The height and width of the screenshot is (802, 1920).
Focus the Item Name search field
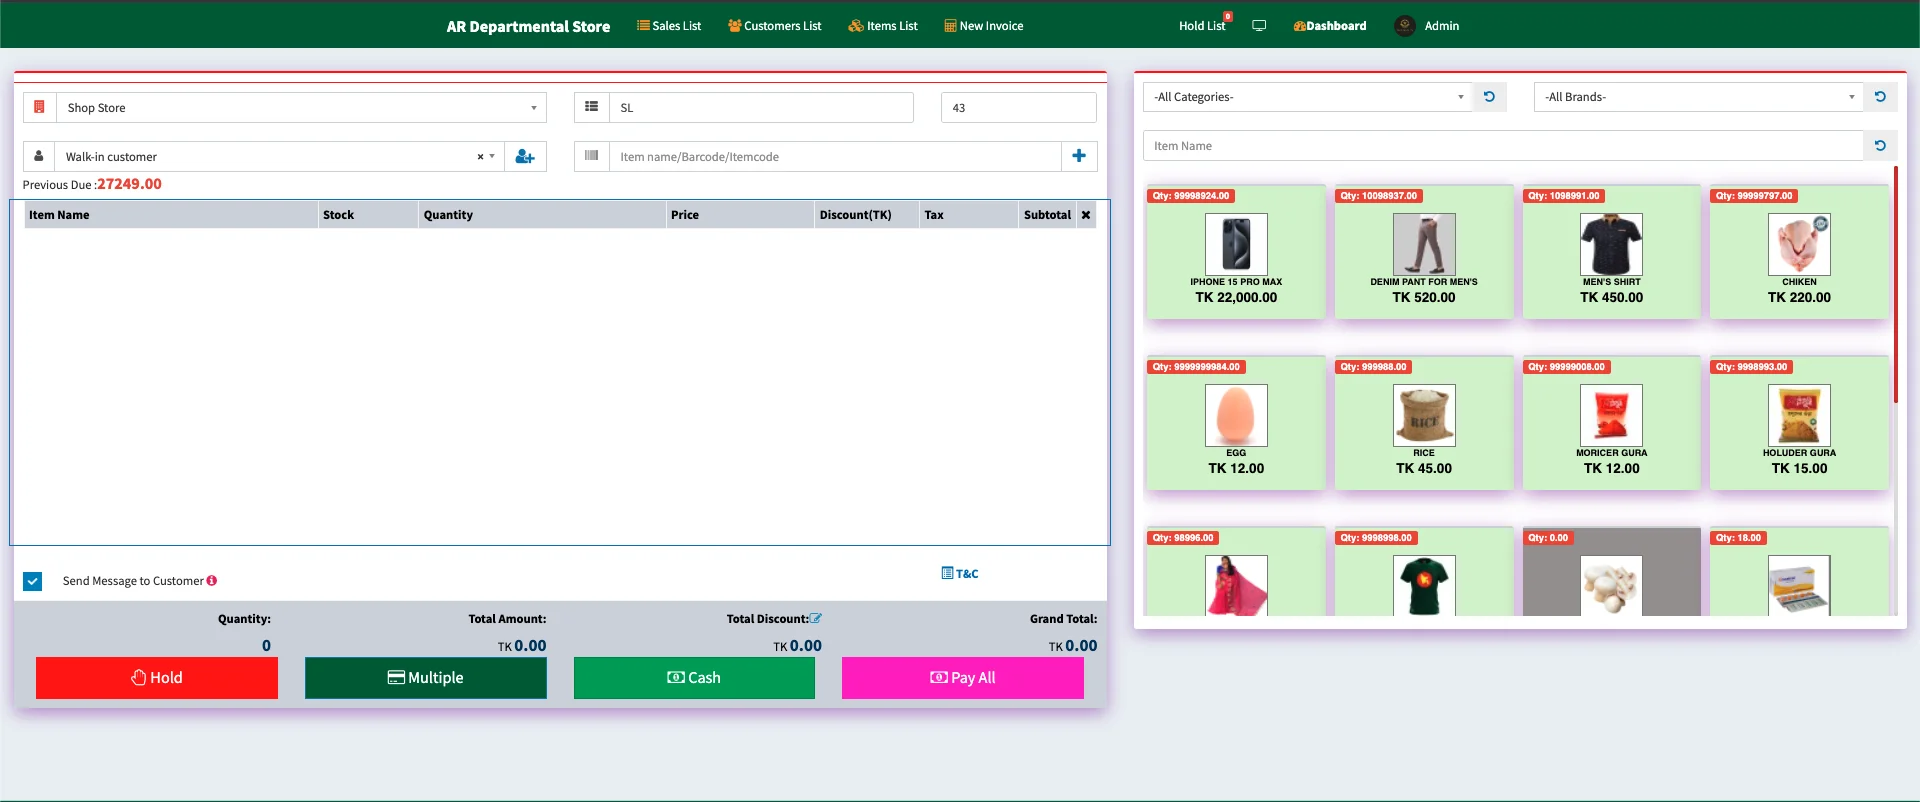[x=1503, y=146]
